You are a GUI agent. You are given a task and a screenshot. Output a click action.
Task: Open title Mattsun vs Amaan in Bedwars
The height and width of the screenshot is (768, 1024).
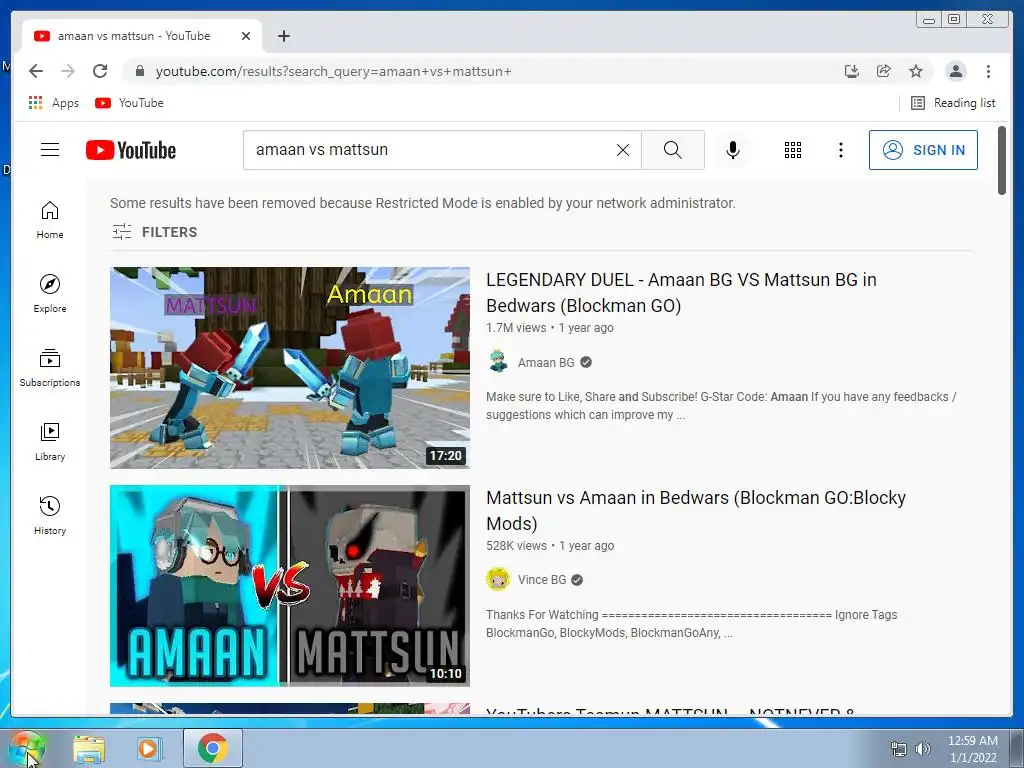click(696, 511)
